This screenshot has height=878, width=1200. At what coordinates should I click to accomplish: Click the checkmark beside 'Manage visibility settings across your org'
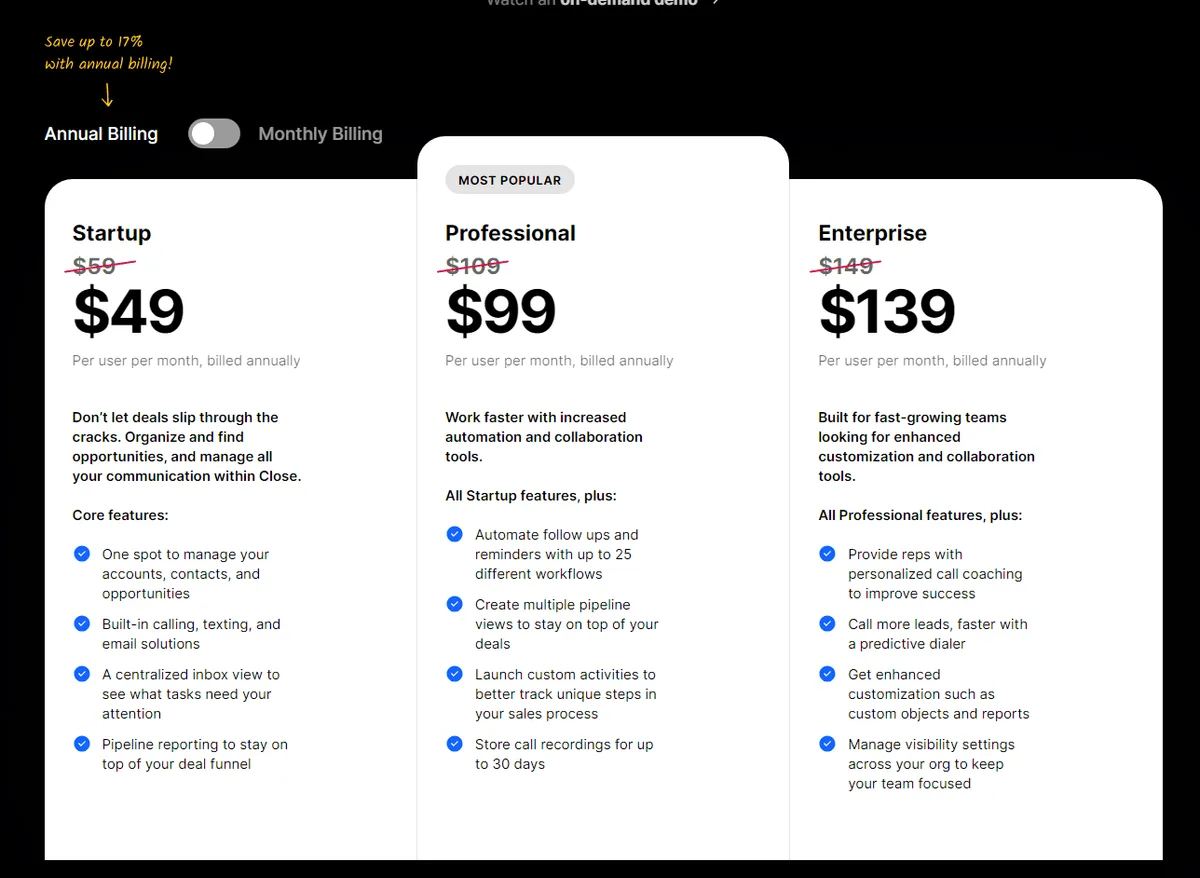827,744
